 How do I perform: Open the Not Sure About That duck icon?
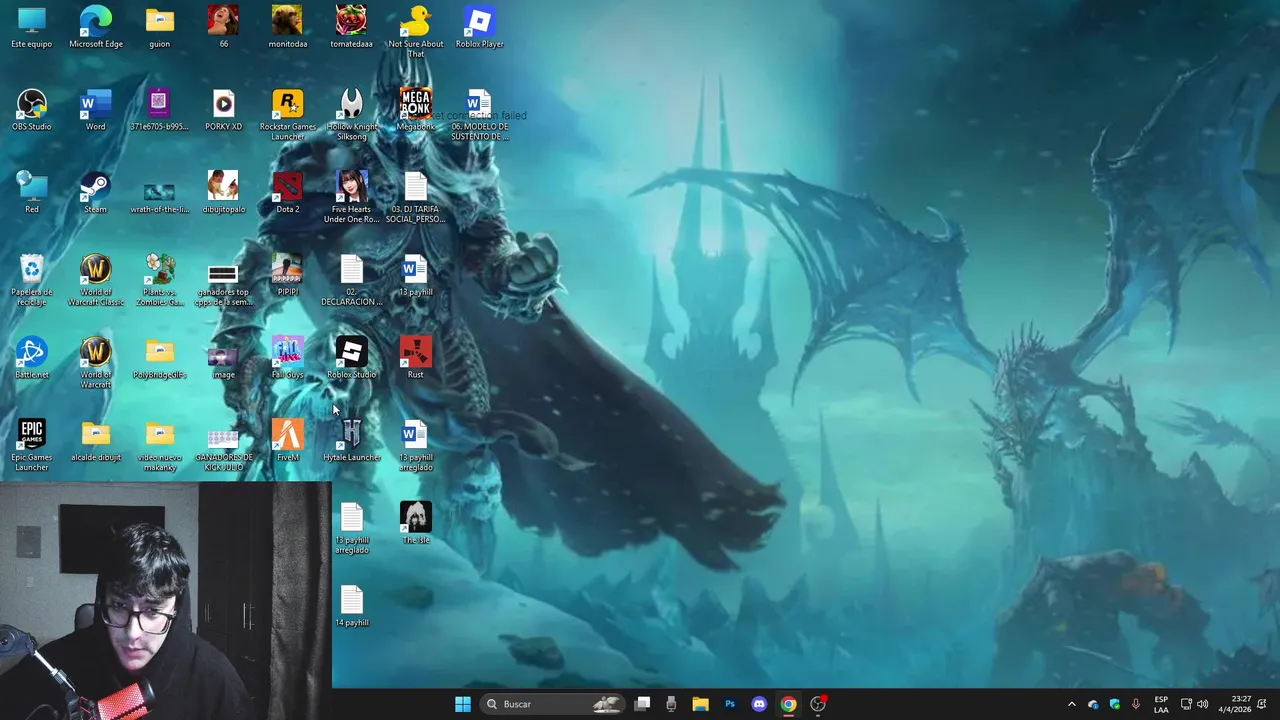pos(415,31)
